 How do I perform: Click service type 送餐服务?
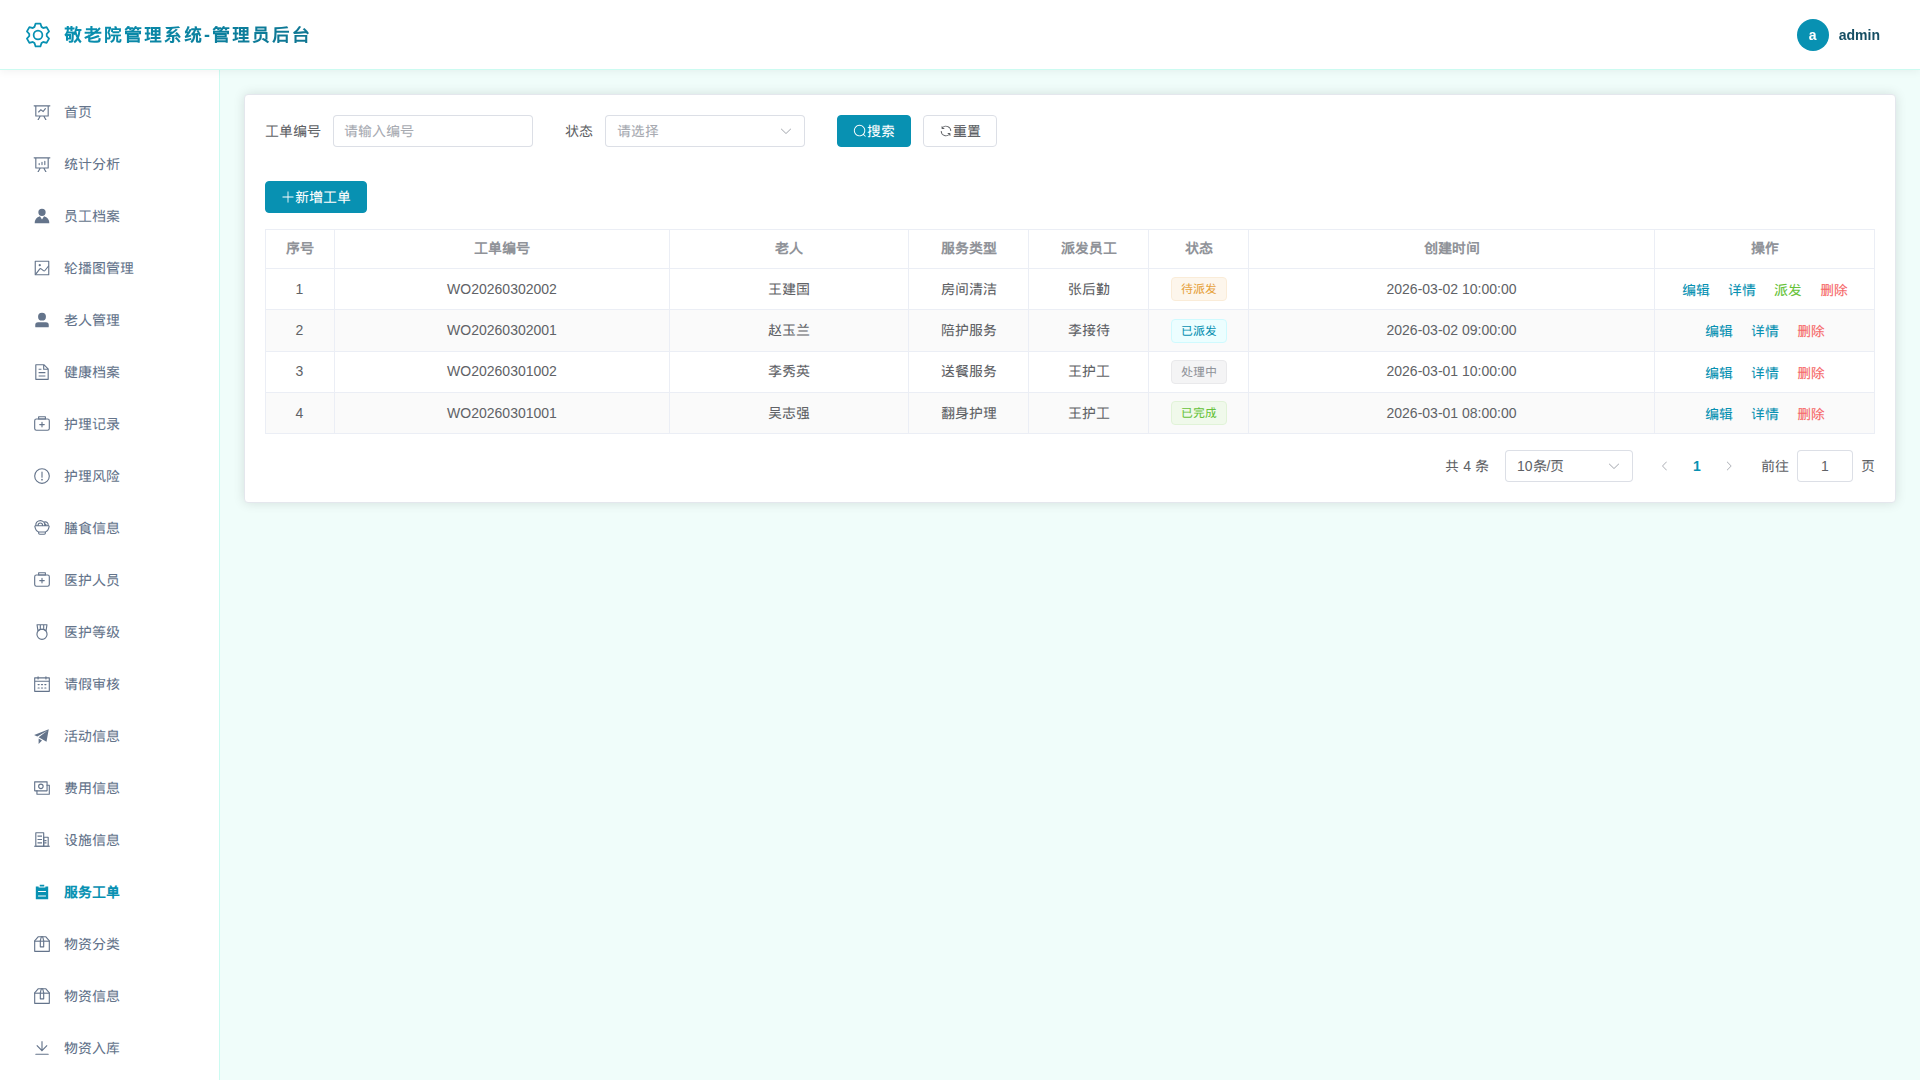[x=968, y=371]
